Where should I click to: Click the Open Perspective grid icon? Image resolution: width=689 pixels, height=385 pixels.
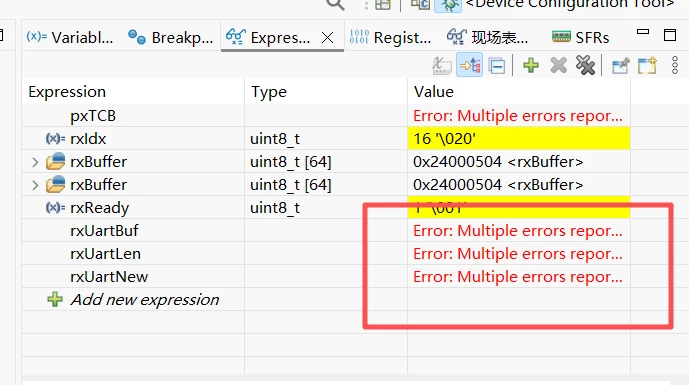383,4
